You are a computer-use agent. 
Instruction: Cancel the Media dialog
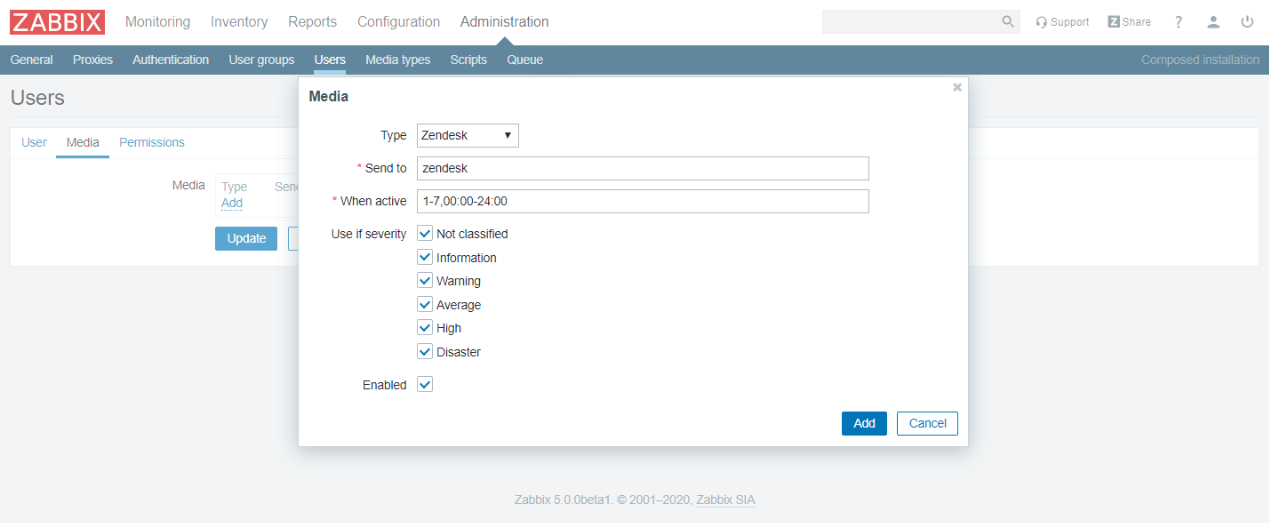pyautogui.click(x=927, y=424)
